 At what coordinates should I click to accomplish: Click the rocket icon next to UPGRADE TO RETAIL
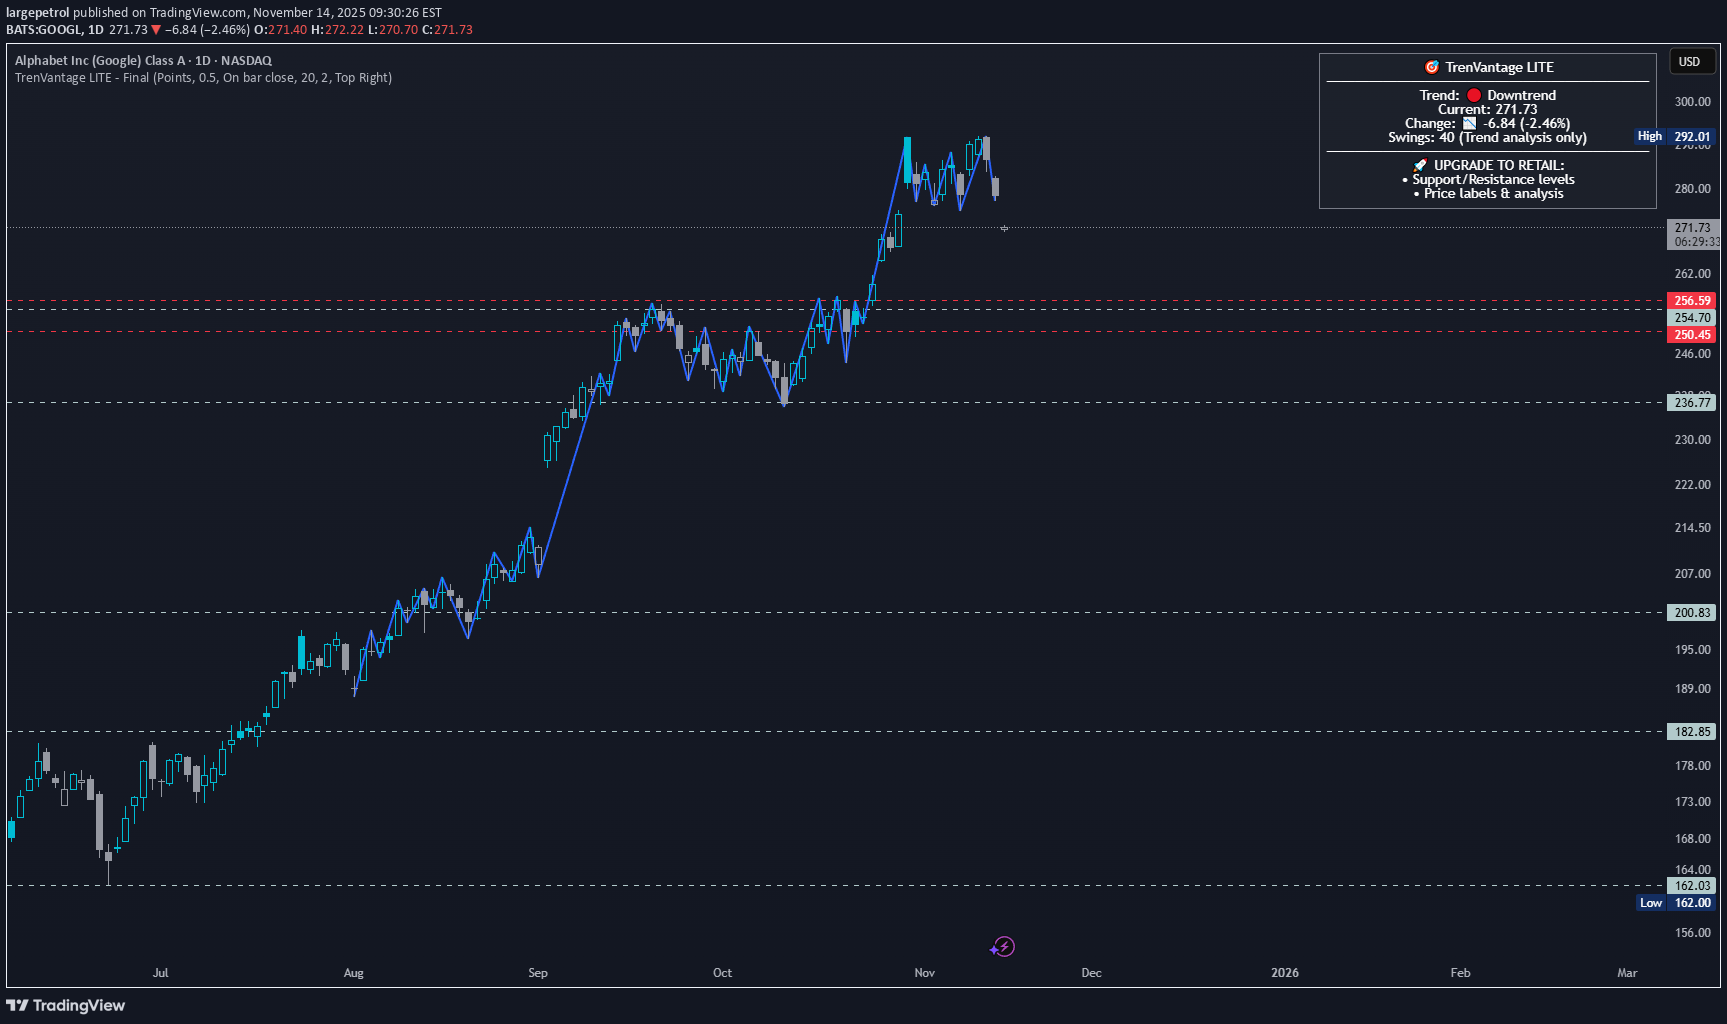[x=1421, y=164]
